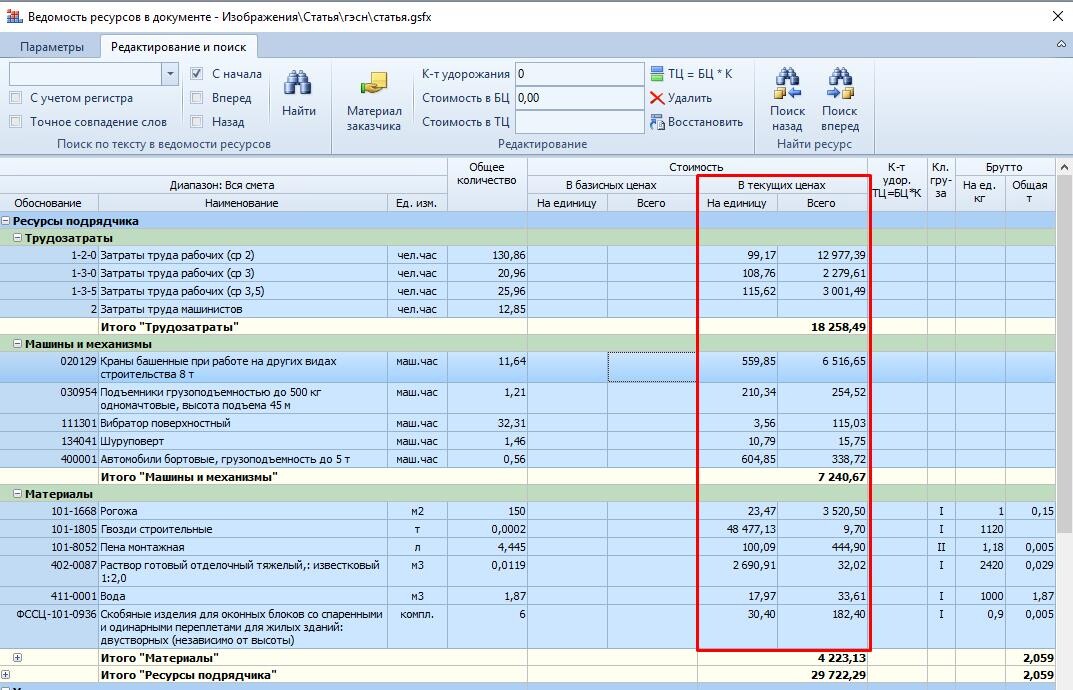Click the К-т удорожания input field
1073x690 pixels.
579,74
